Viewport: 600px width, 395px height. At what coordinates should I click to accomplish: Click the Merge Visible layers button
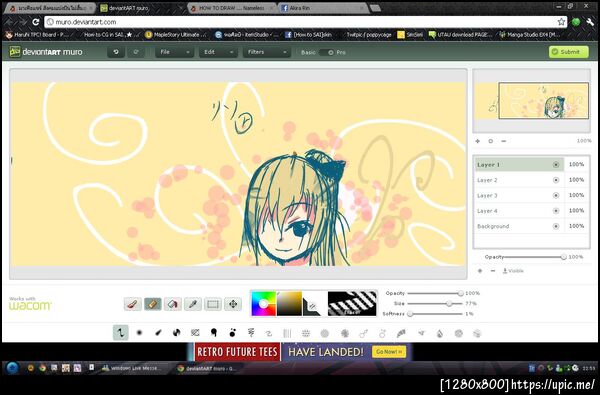513,271
